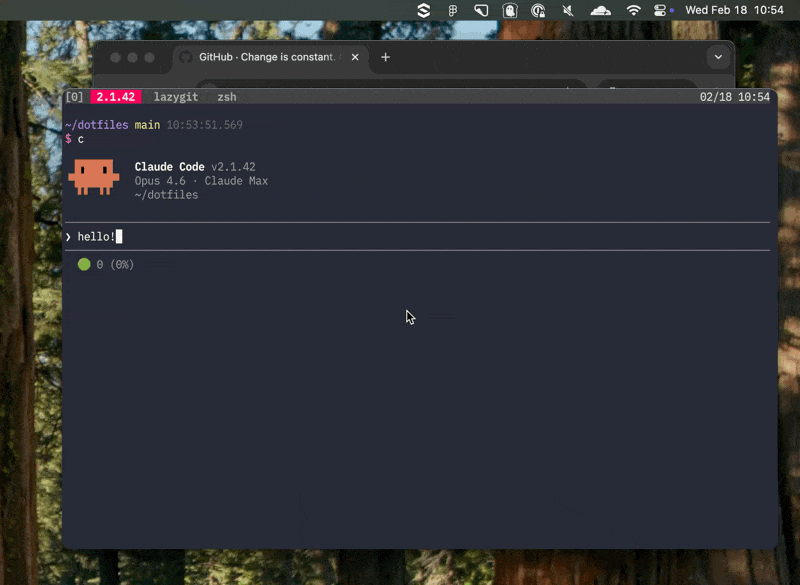Open the ghost-shaped menu bar icon
800x585 pixels.
510,10
